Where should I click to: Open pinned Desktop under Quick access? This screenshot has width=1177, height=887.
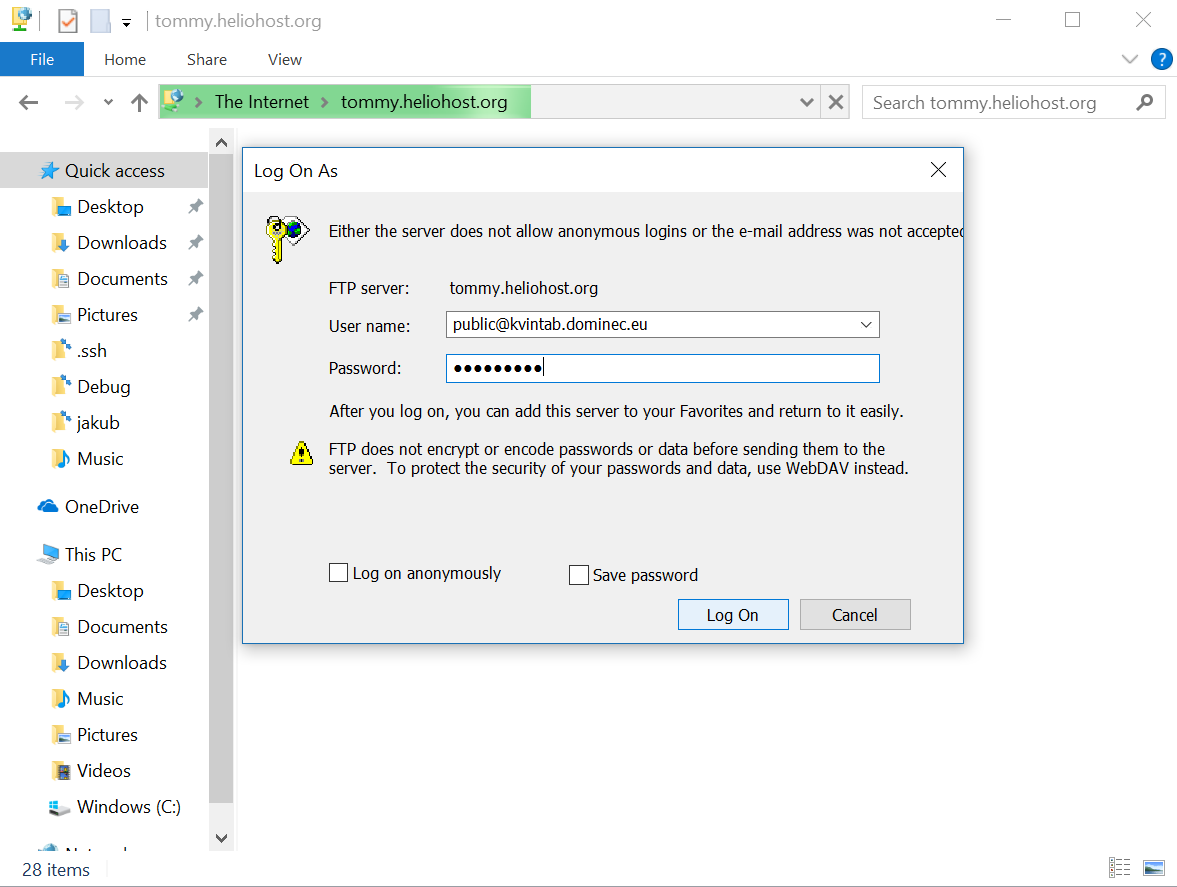pos(110,206)
